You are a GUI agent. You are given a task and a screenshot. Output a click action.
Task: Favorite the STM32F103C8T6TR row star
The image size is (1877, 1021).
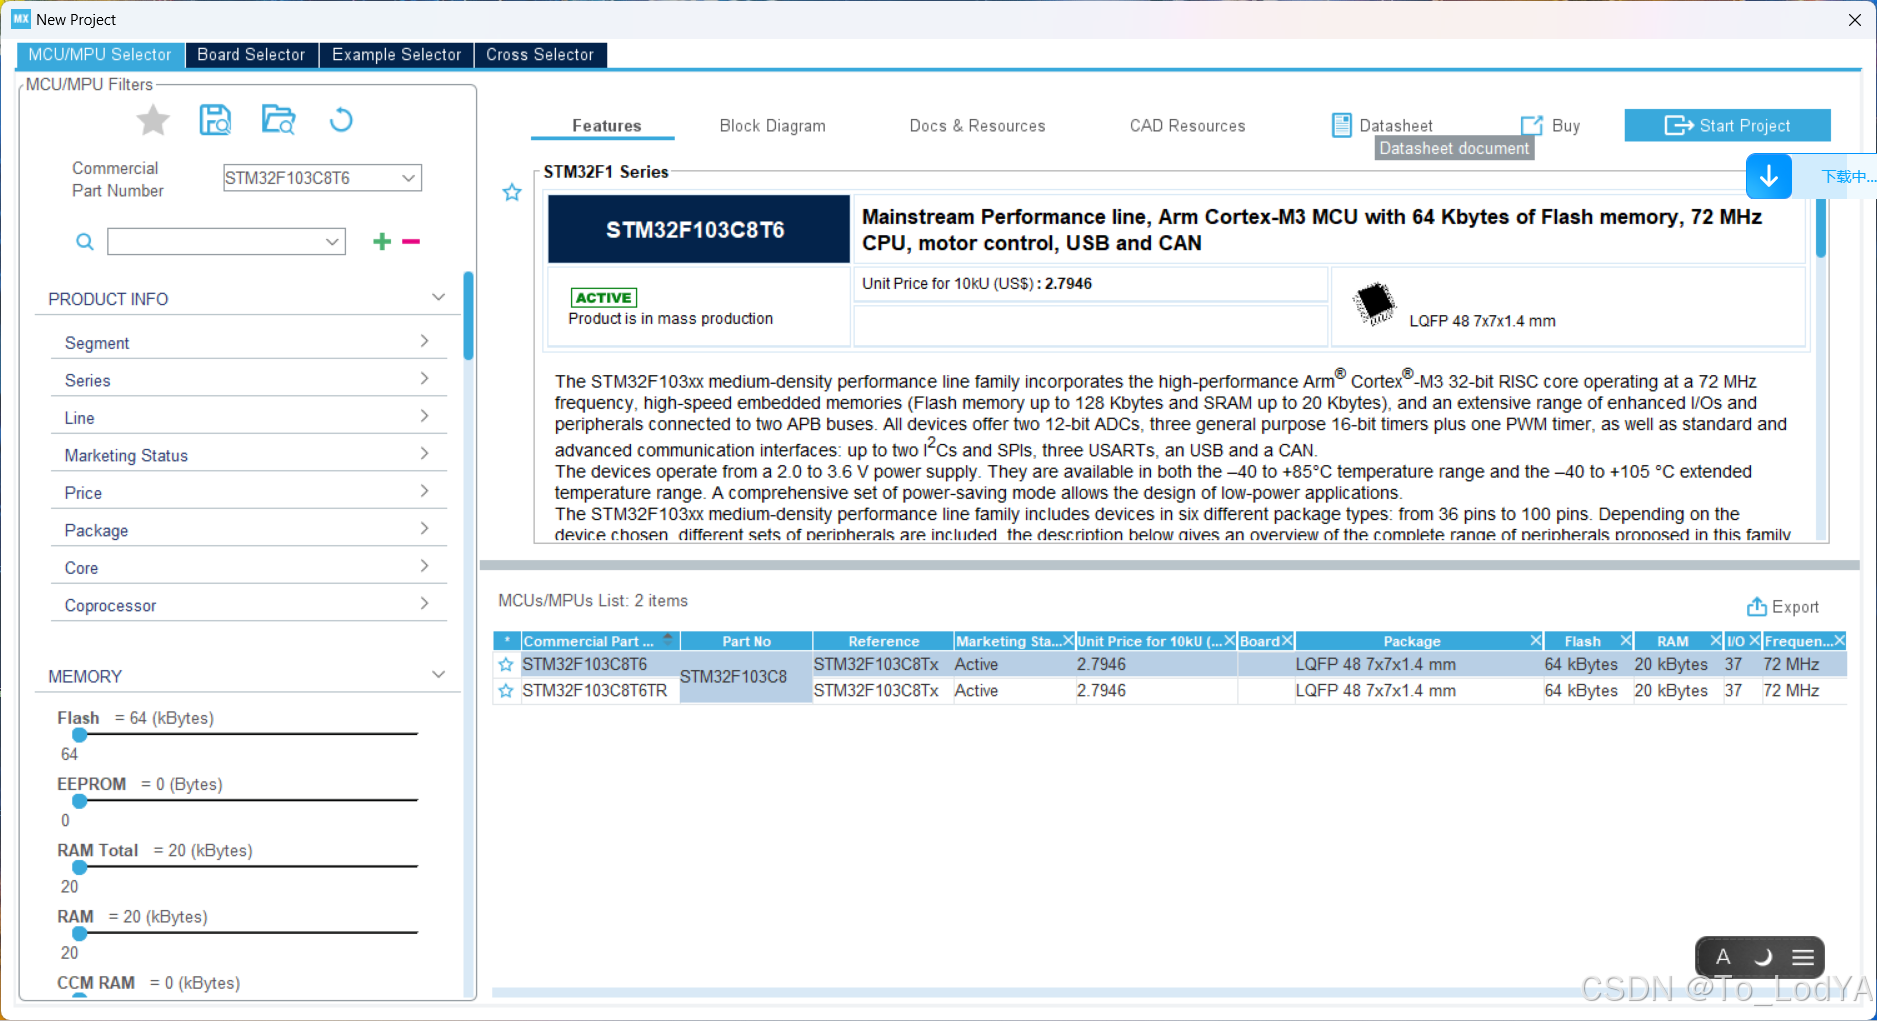pos(506,691)
